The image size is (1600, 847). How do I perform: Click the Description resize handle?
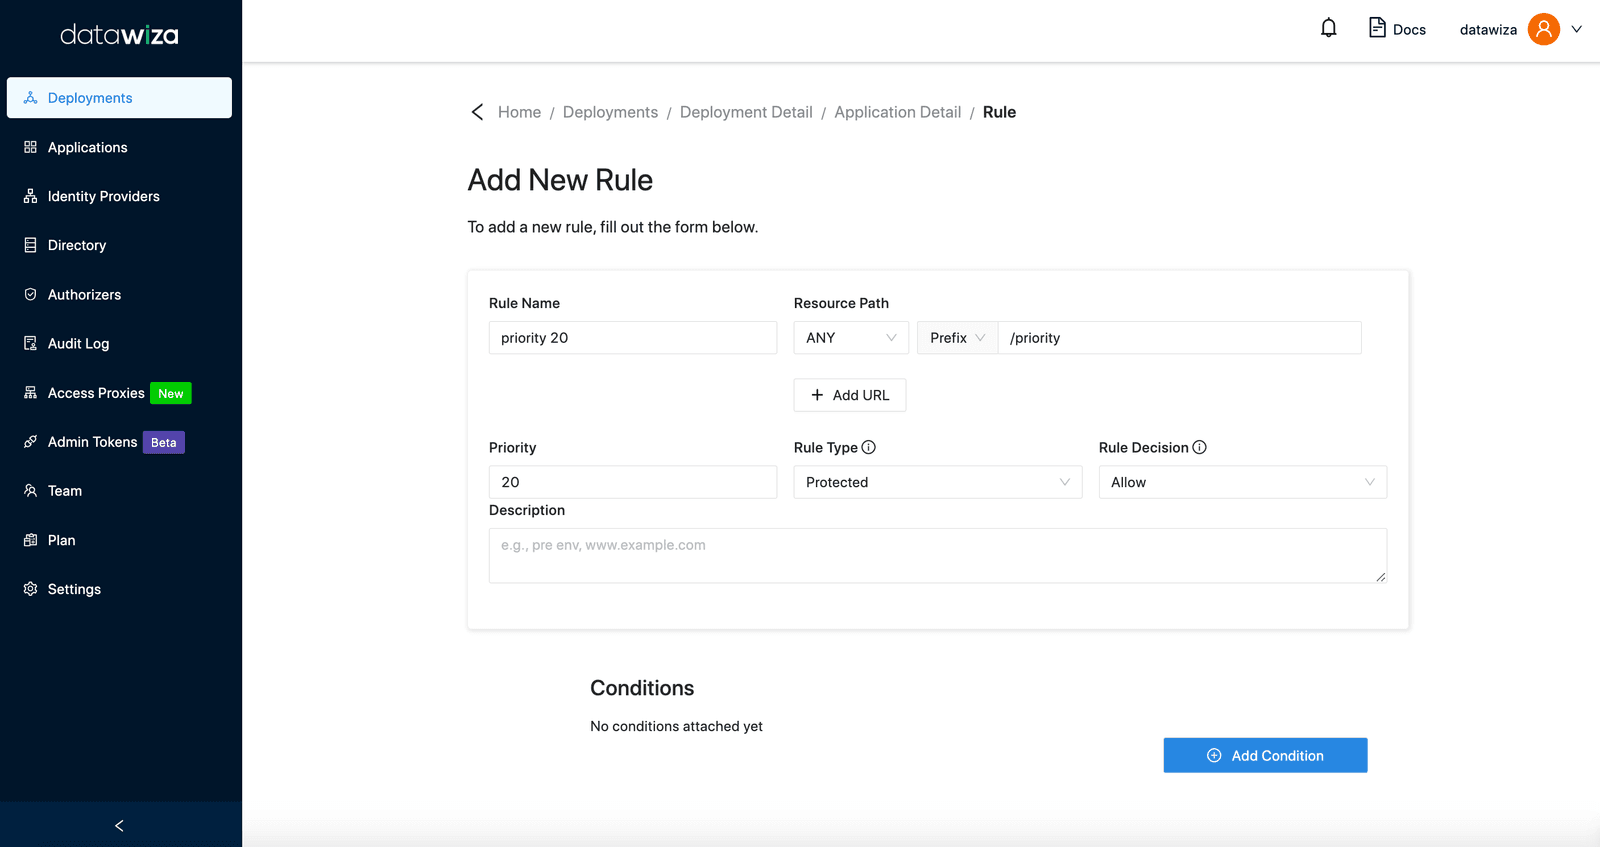pyautogui.click(x=1381, y=577)
